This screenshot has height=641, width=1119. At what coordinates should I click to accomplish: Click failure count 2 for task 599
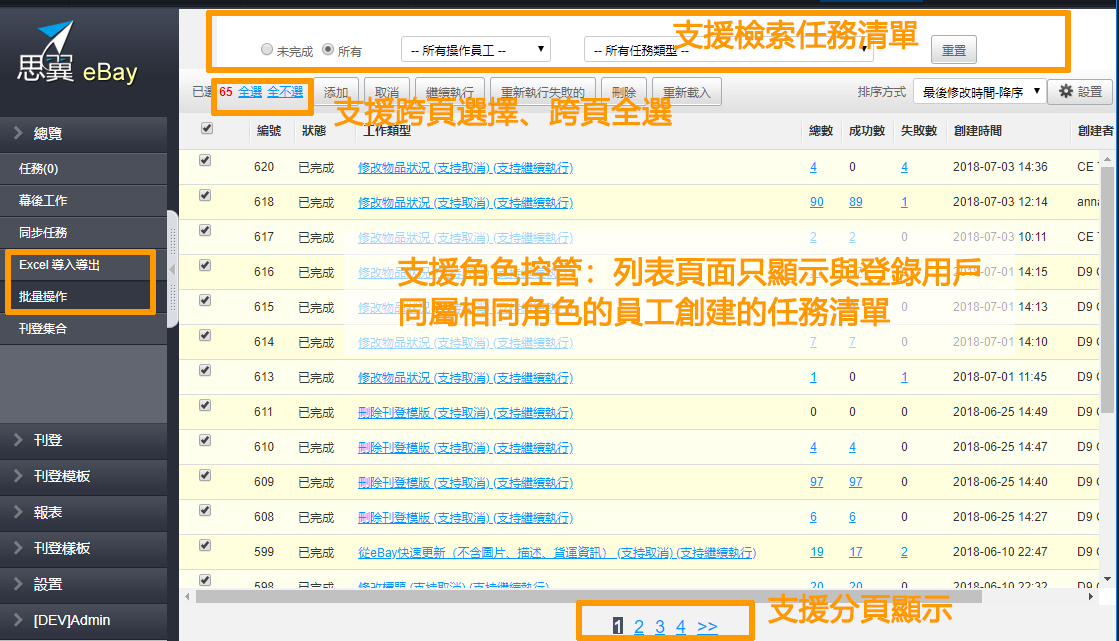(x=904, y=552)
